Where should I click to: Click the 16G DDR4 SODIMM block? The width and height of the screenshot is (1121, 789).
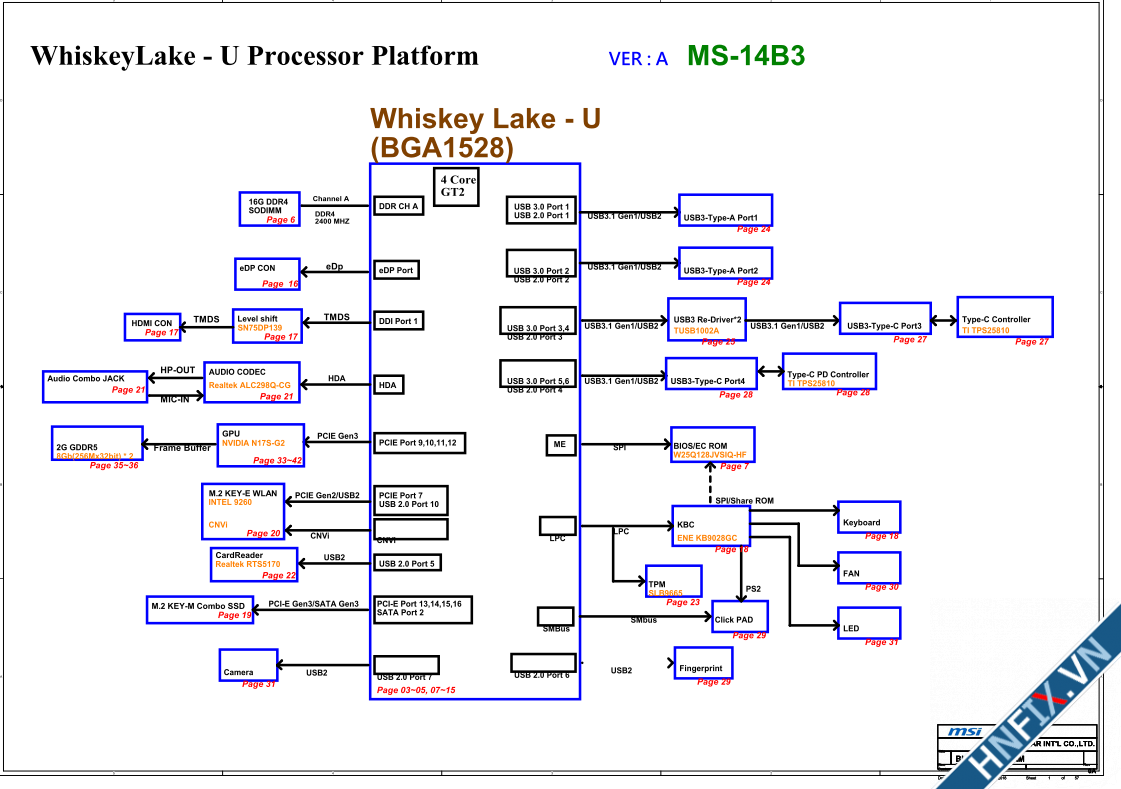269,206
